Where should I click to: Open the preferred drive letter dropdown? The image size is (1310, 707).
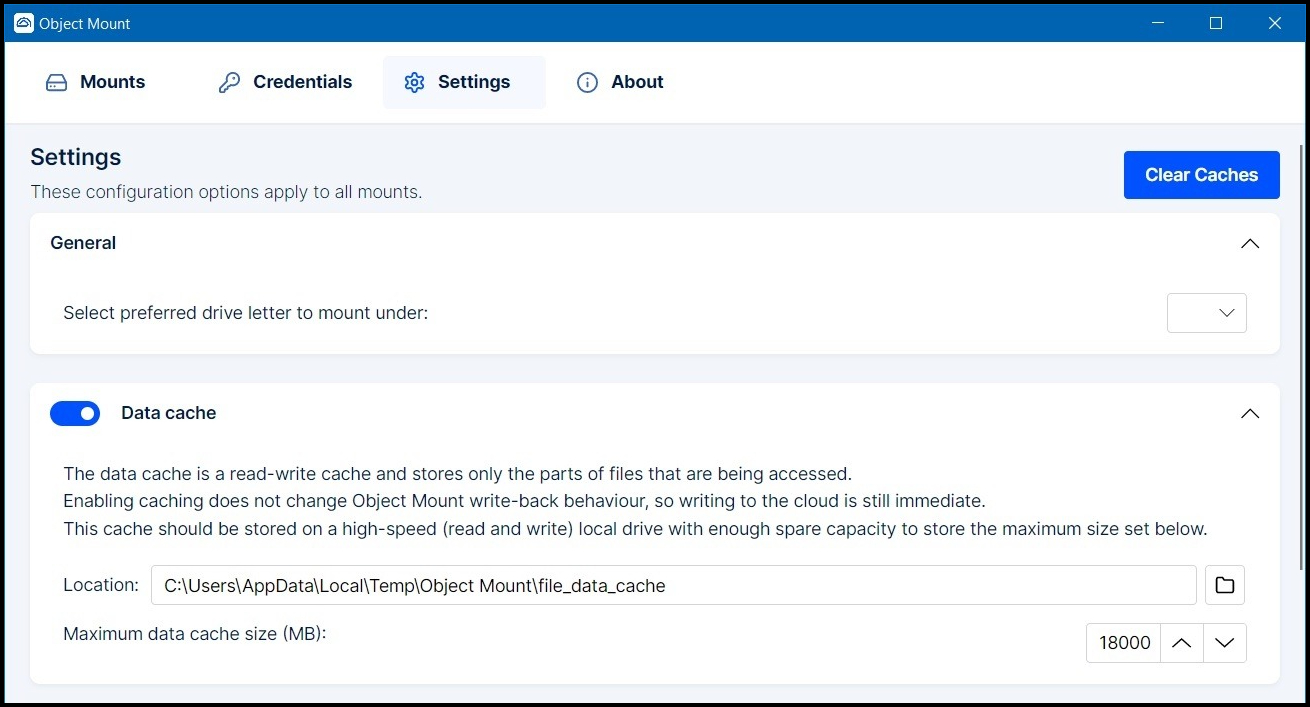pyautogui.click(x=1206, y=313)
